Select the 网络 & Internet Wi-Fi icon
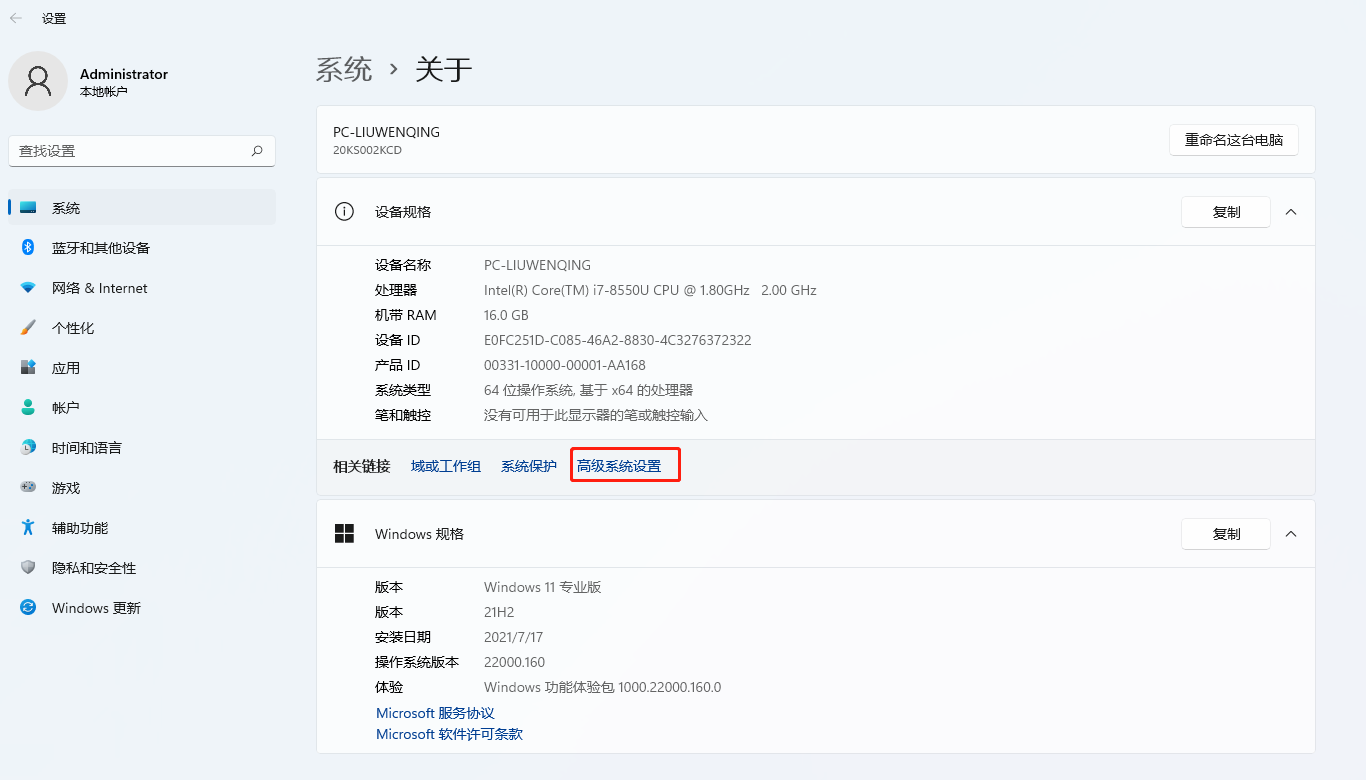Screen dimensions: 1366x780 coord(28,288)
